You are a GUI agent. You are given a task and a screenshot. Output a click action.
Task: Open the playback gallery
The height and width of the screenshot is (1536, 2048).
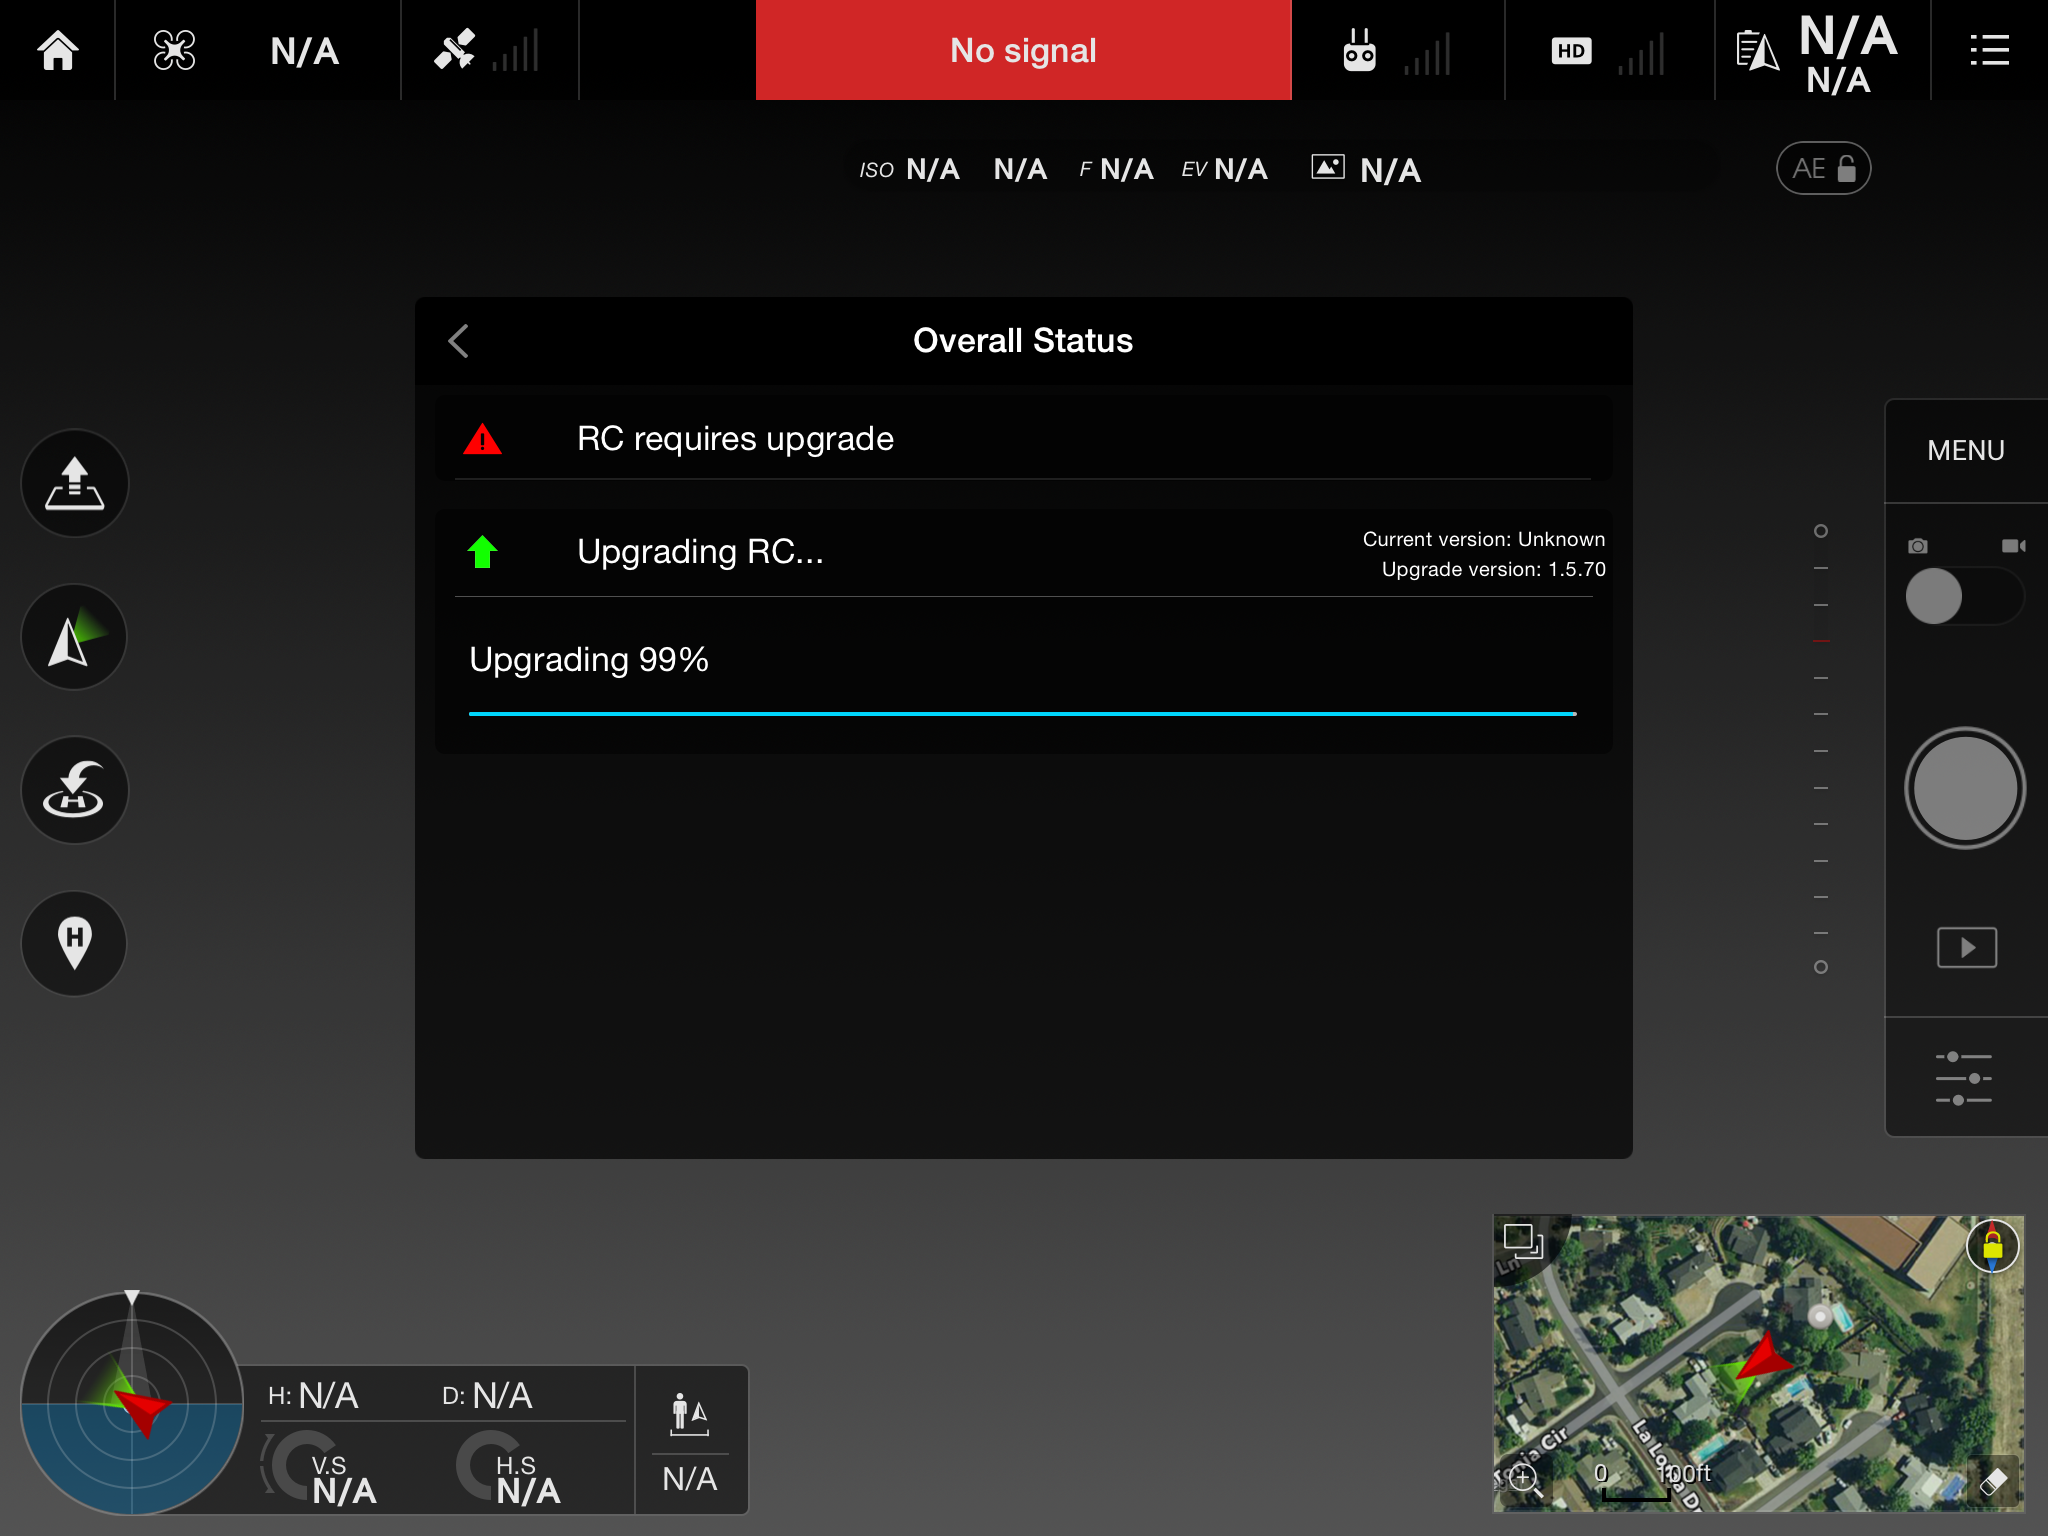[x=1966, y=947]
